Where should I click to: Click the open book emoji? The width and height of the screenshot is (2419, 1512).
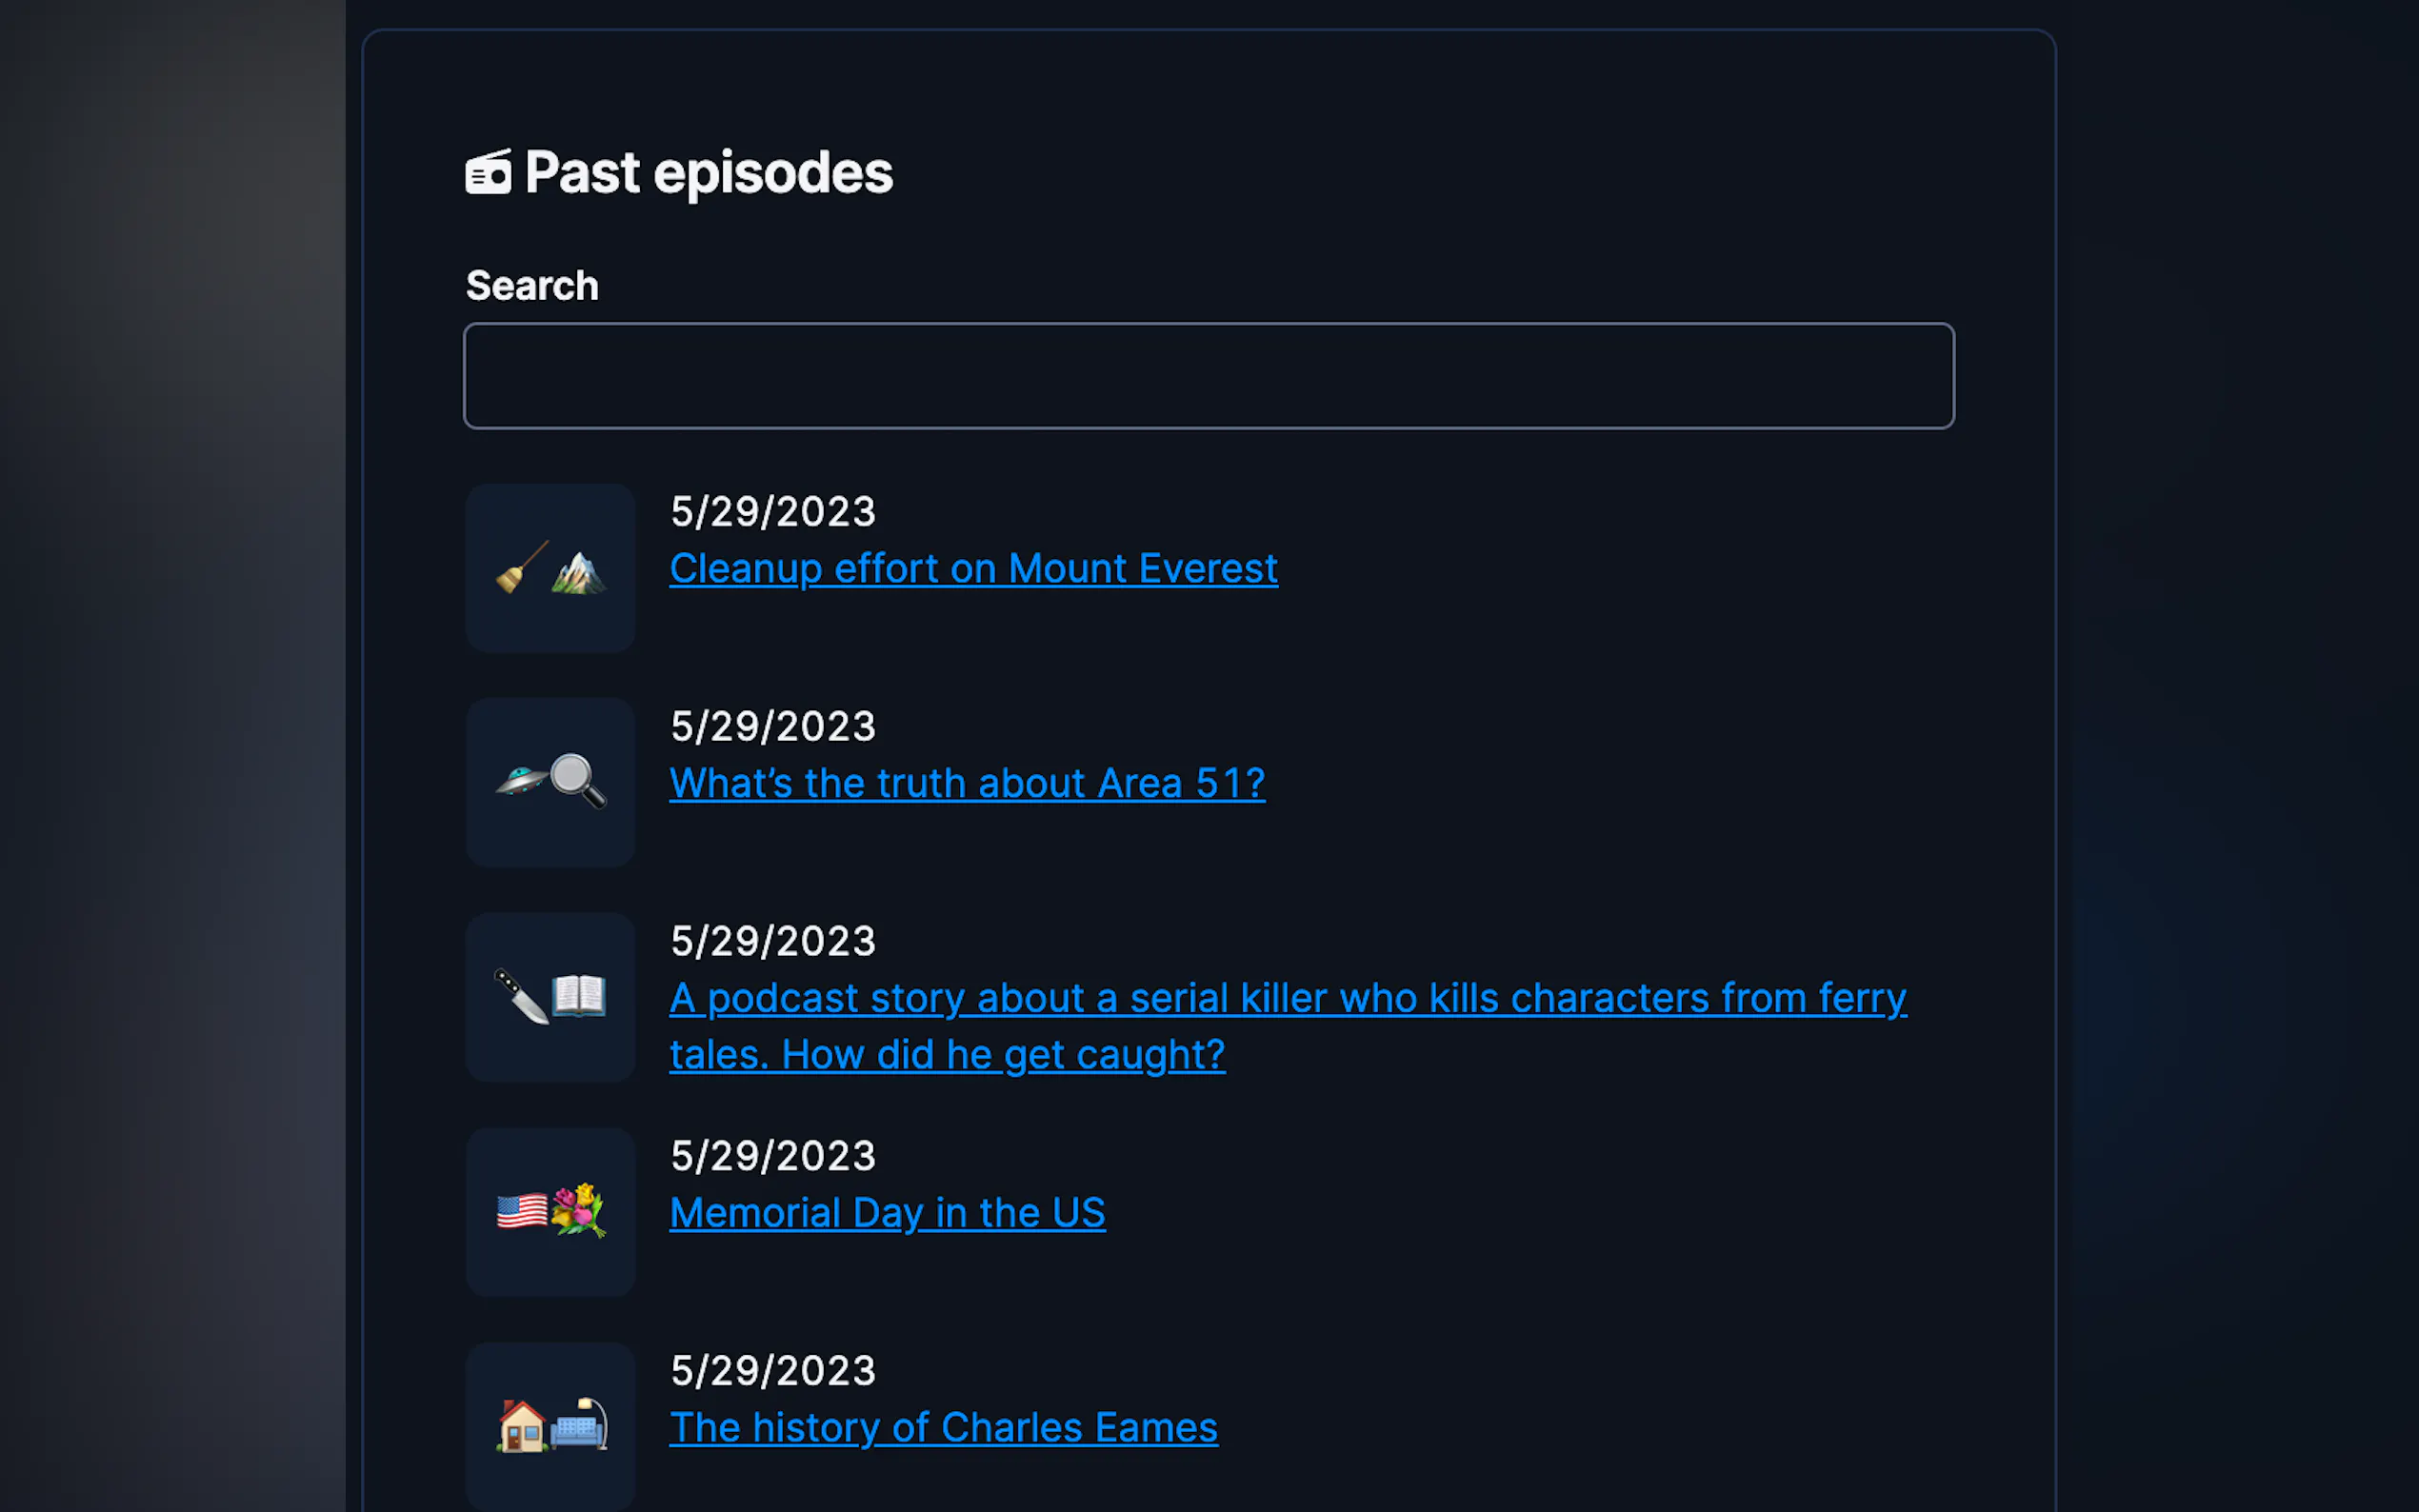click(x=578, y=996)
